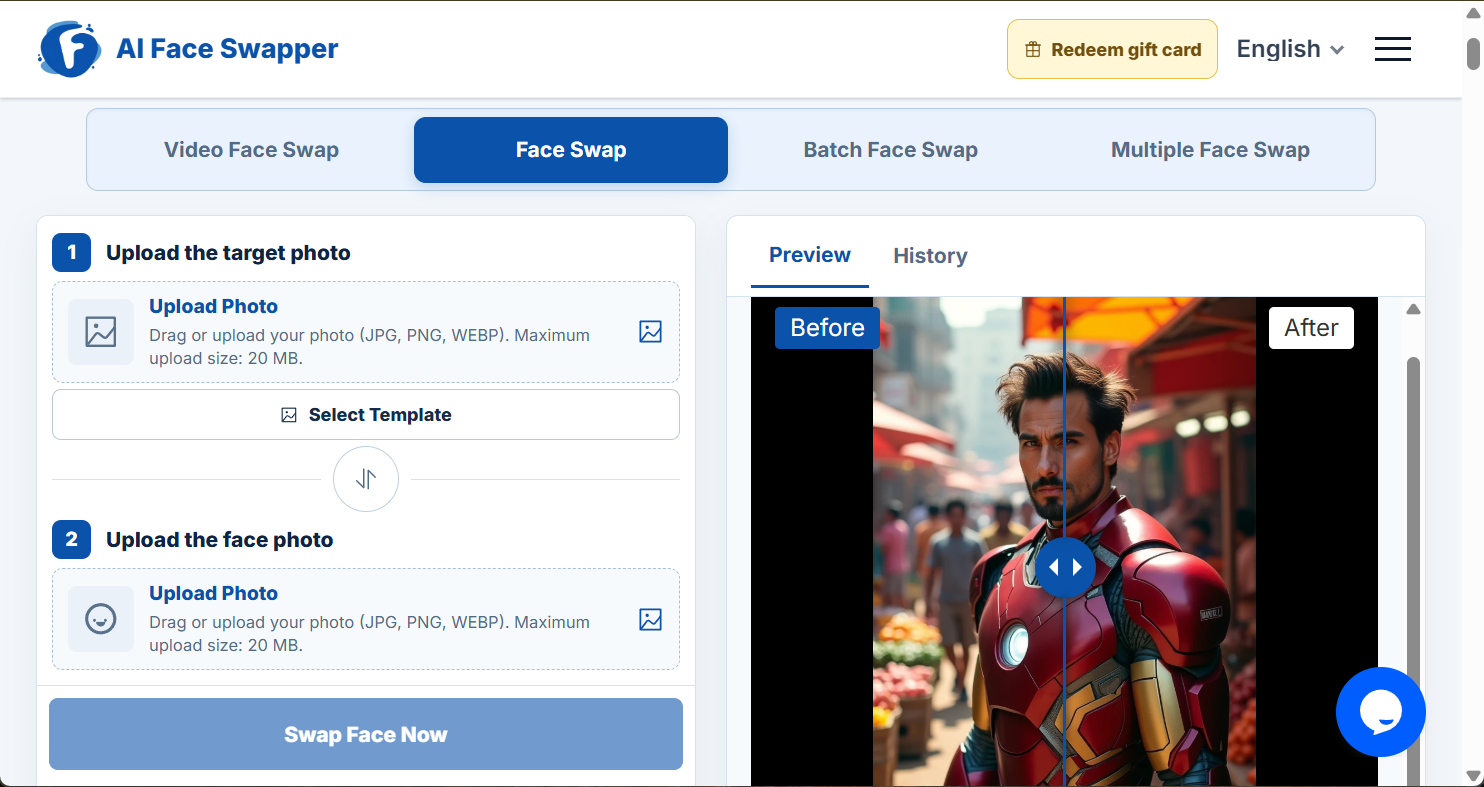Screen dimensions: 1484x787
Task: Click preview scrollbar up arrow
Action: 1413,310
